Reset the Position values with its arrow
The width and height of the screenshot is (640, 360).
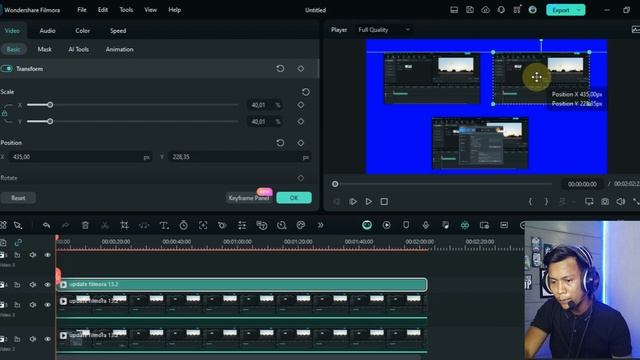tap(280, 143)
